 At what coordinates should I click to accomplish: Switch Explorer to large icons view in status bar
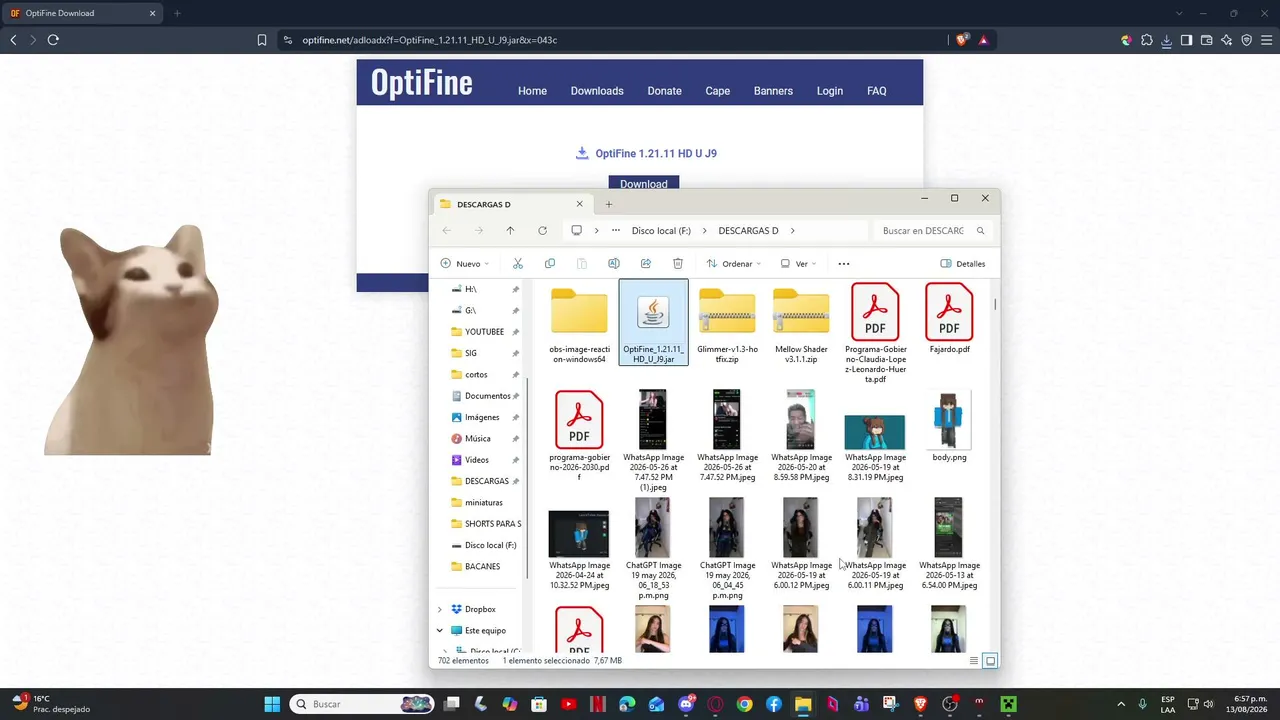point(991,661)
